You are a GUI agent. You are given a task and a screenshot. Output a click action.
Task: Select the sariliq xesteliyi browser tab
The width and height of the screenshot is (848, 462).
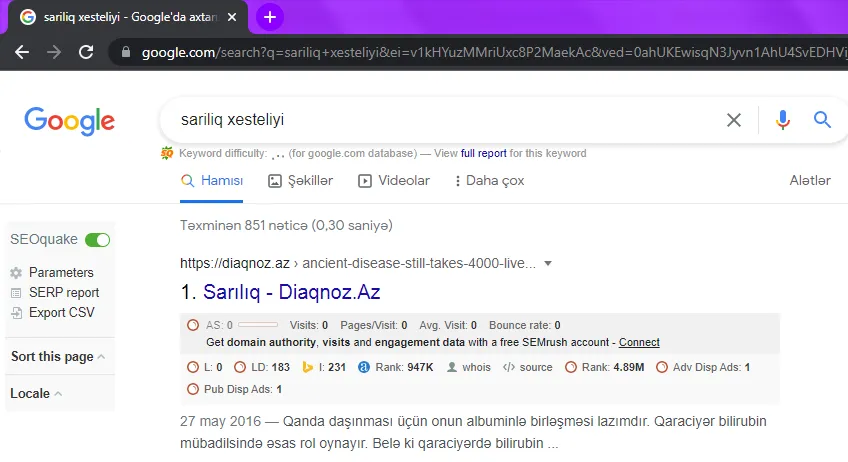click(128, 17)
